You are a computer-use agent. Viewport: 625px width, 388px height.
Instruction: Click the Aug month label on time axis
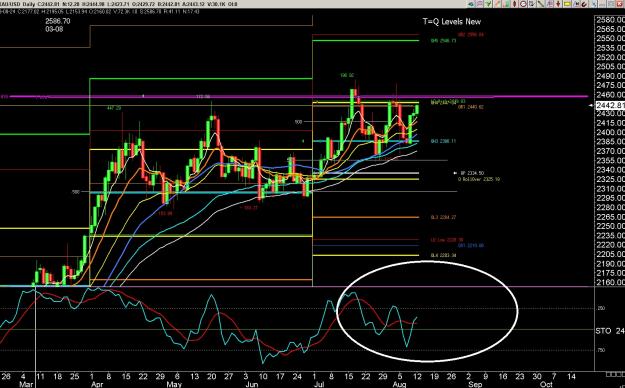(399, 384)
